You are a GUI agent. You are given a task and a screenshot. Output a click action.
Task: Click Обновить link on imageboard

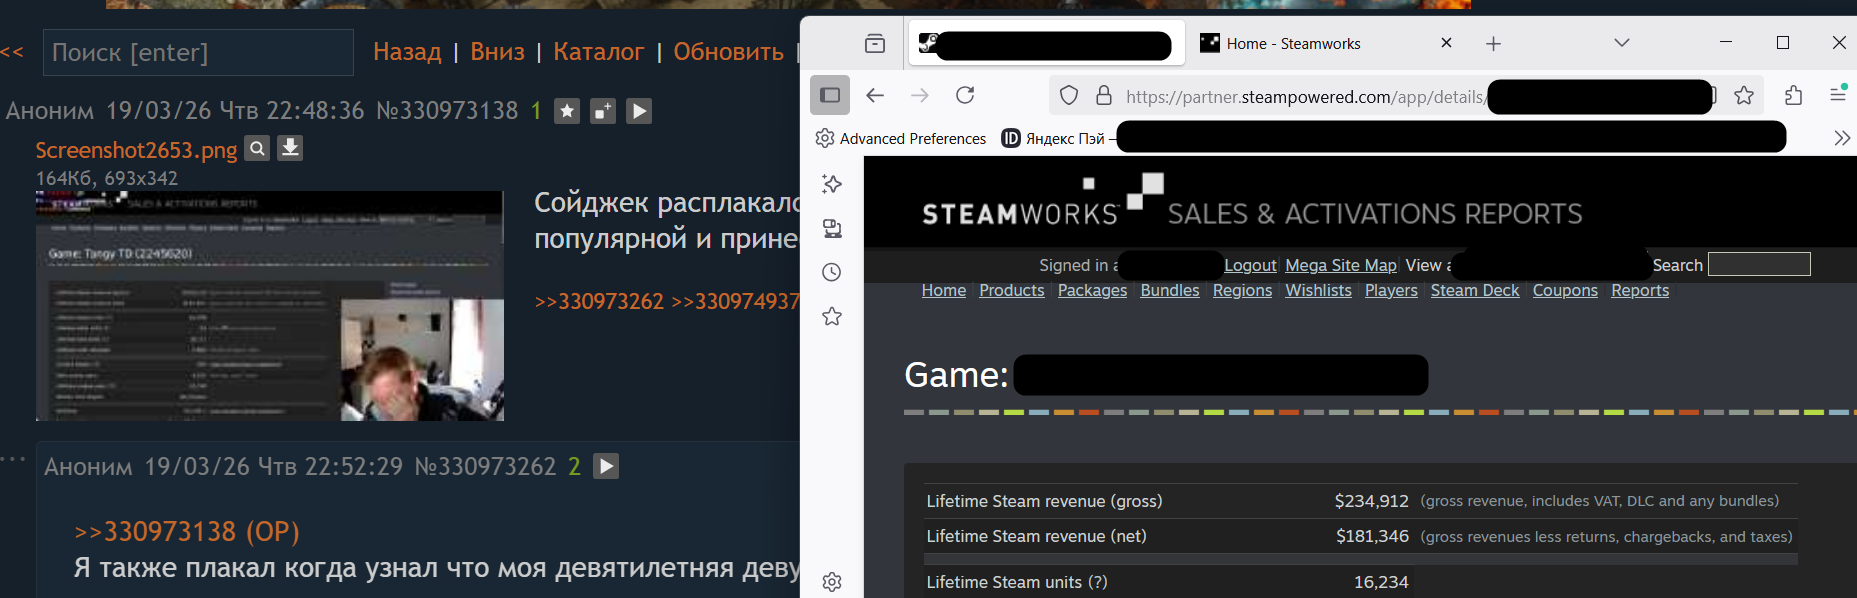[x=728, y=52]
